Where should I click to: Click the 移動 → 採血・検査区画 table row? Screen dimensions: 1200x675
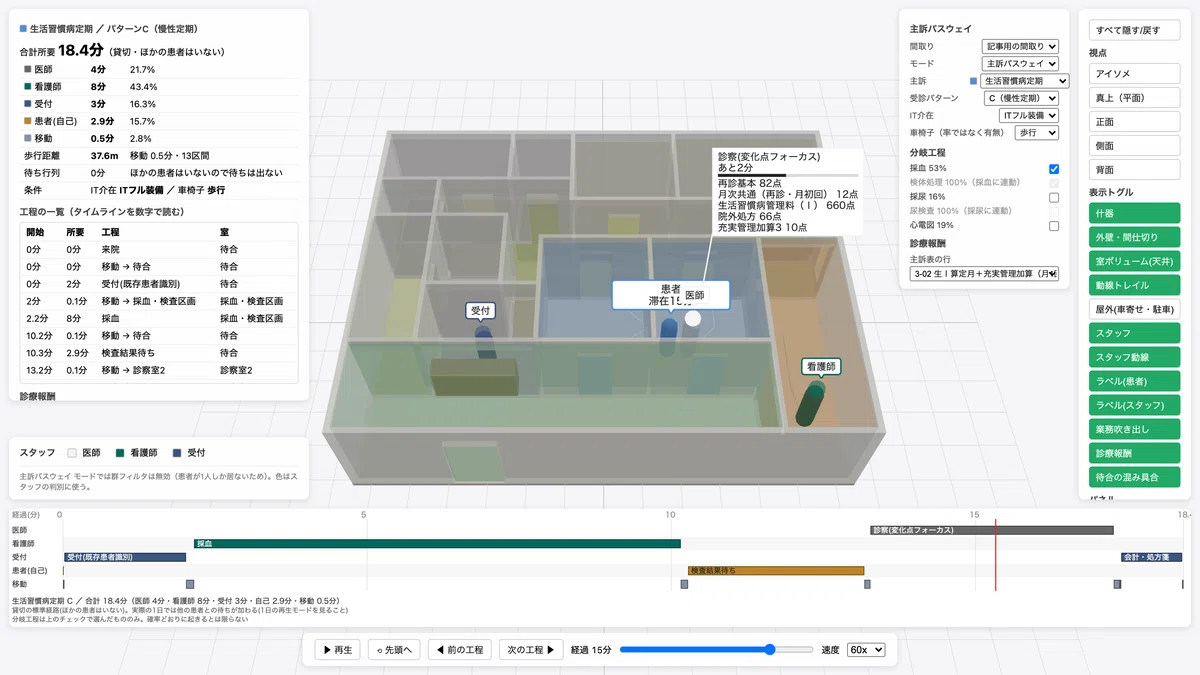point(158,301)
